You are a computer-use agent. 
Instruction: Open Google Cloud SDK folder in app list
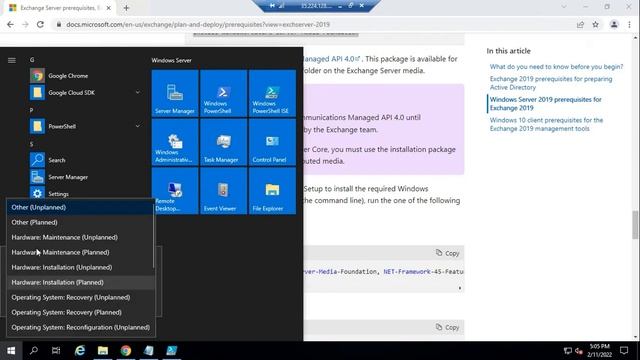coord(86,93)
